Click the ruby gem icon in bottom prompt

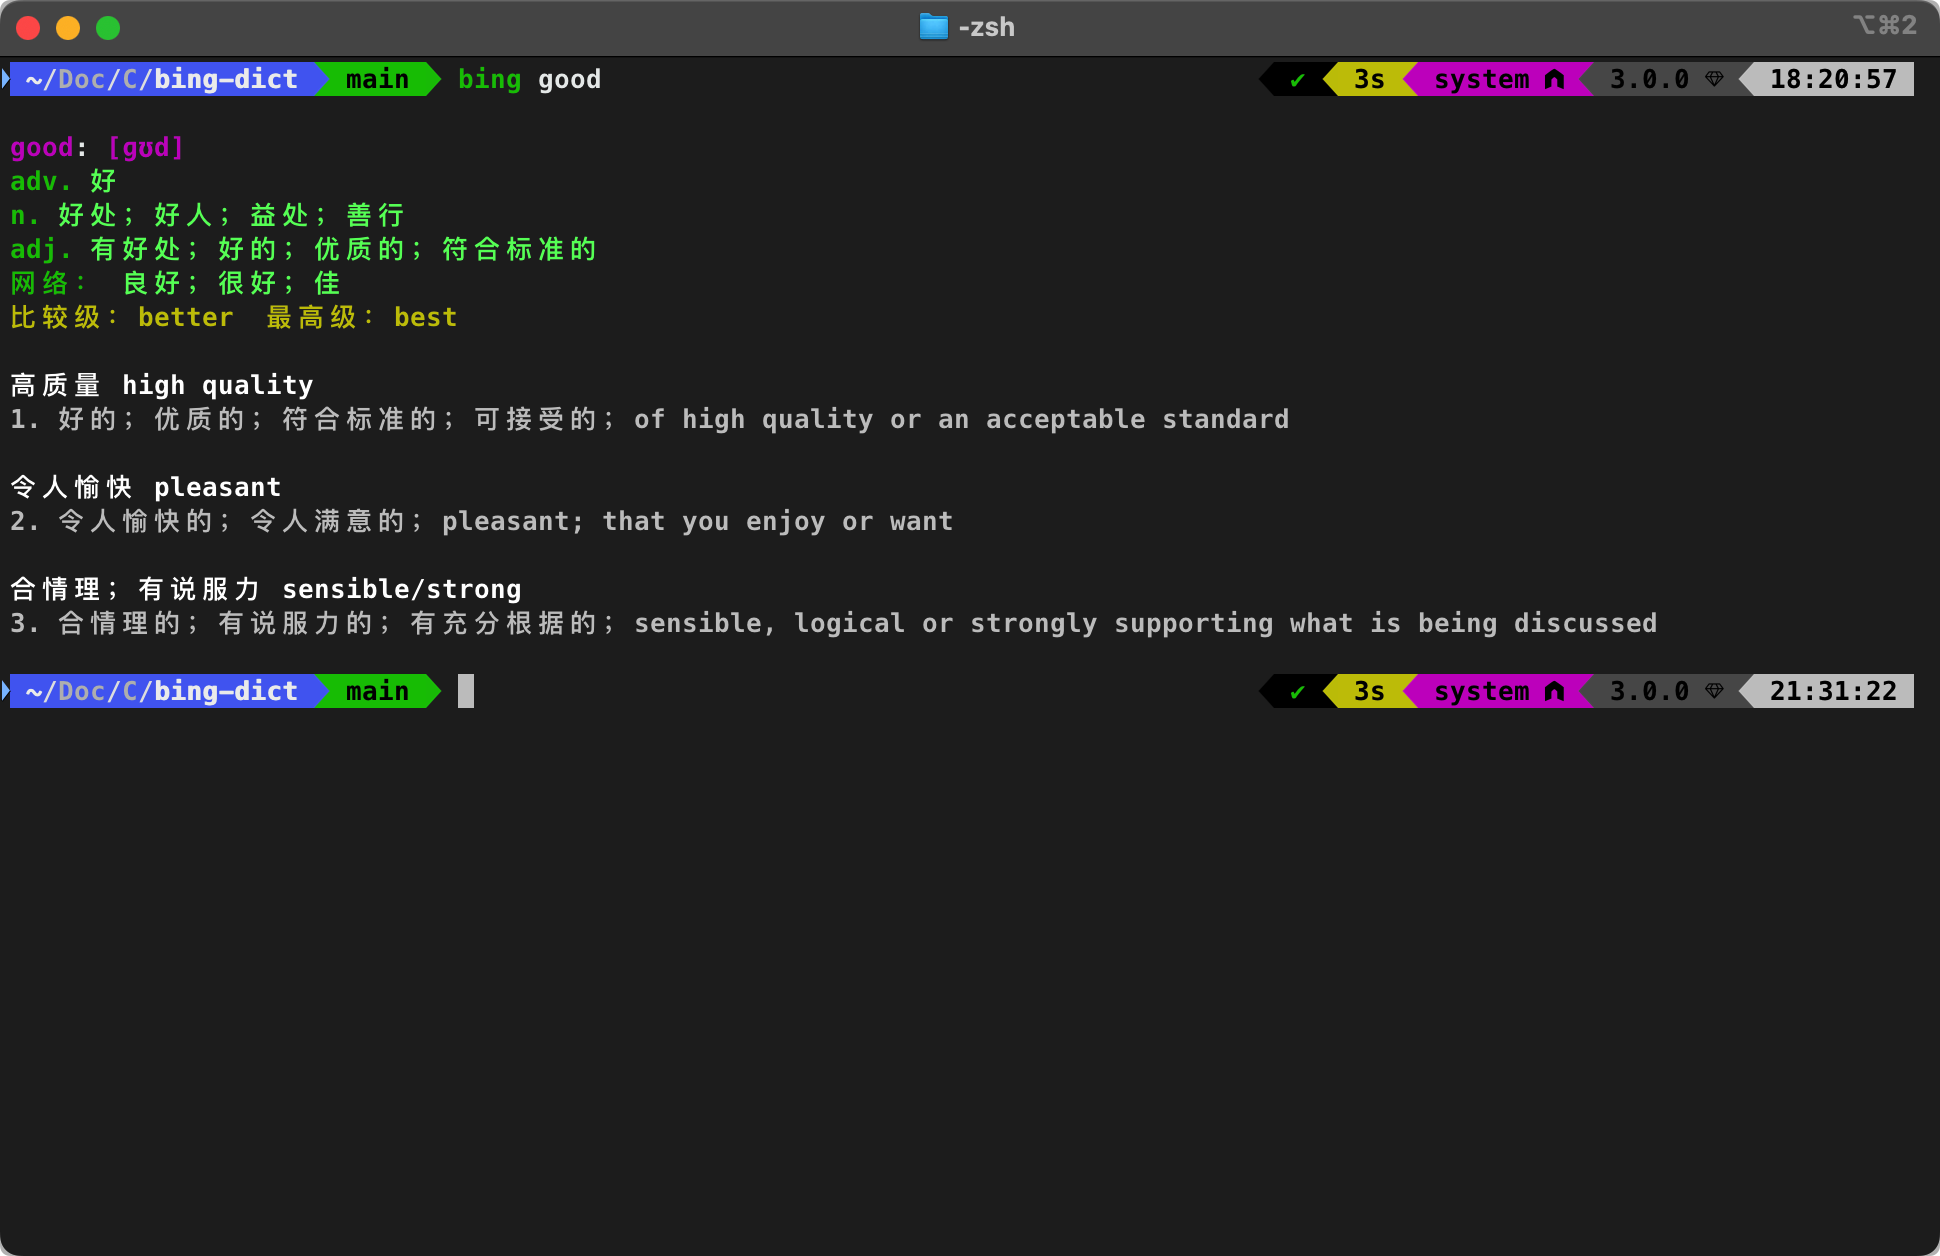tap(1714, 692)
